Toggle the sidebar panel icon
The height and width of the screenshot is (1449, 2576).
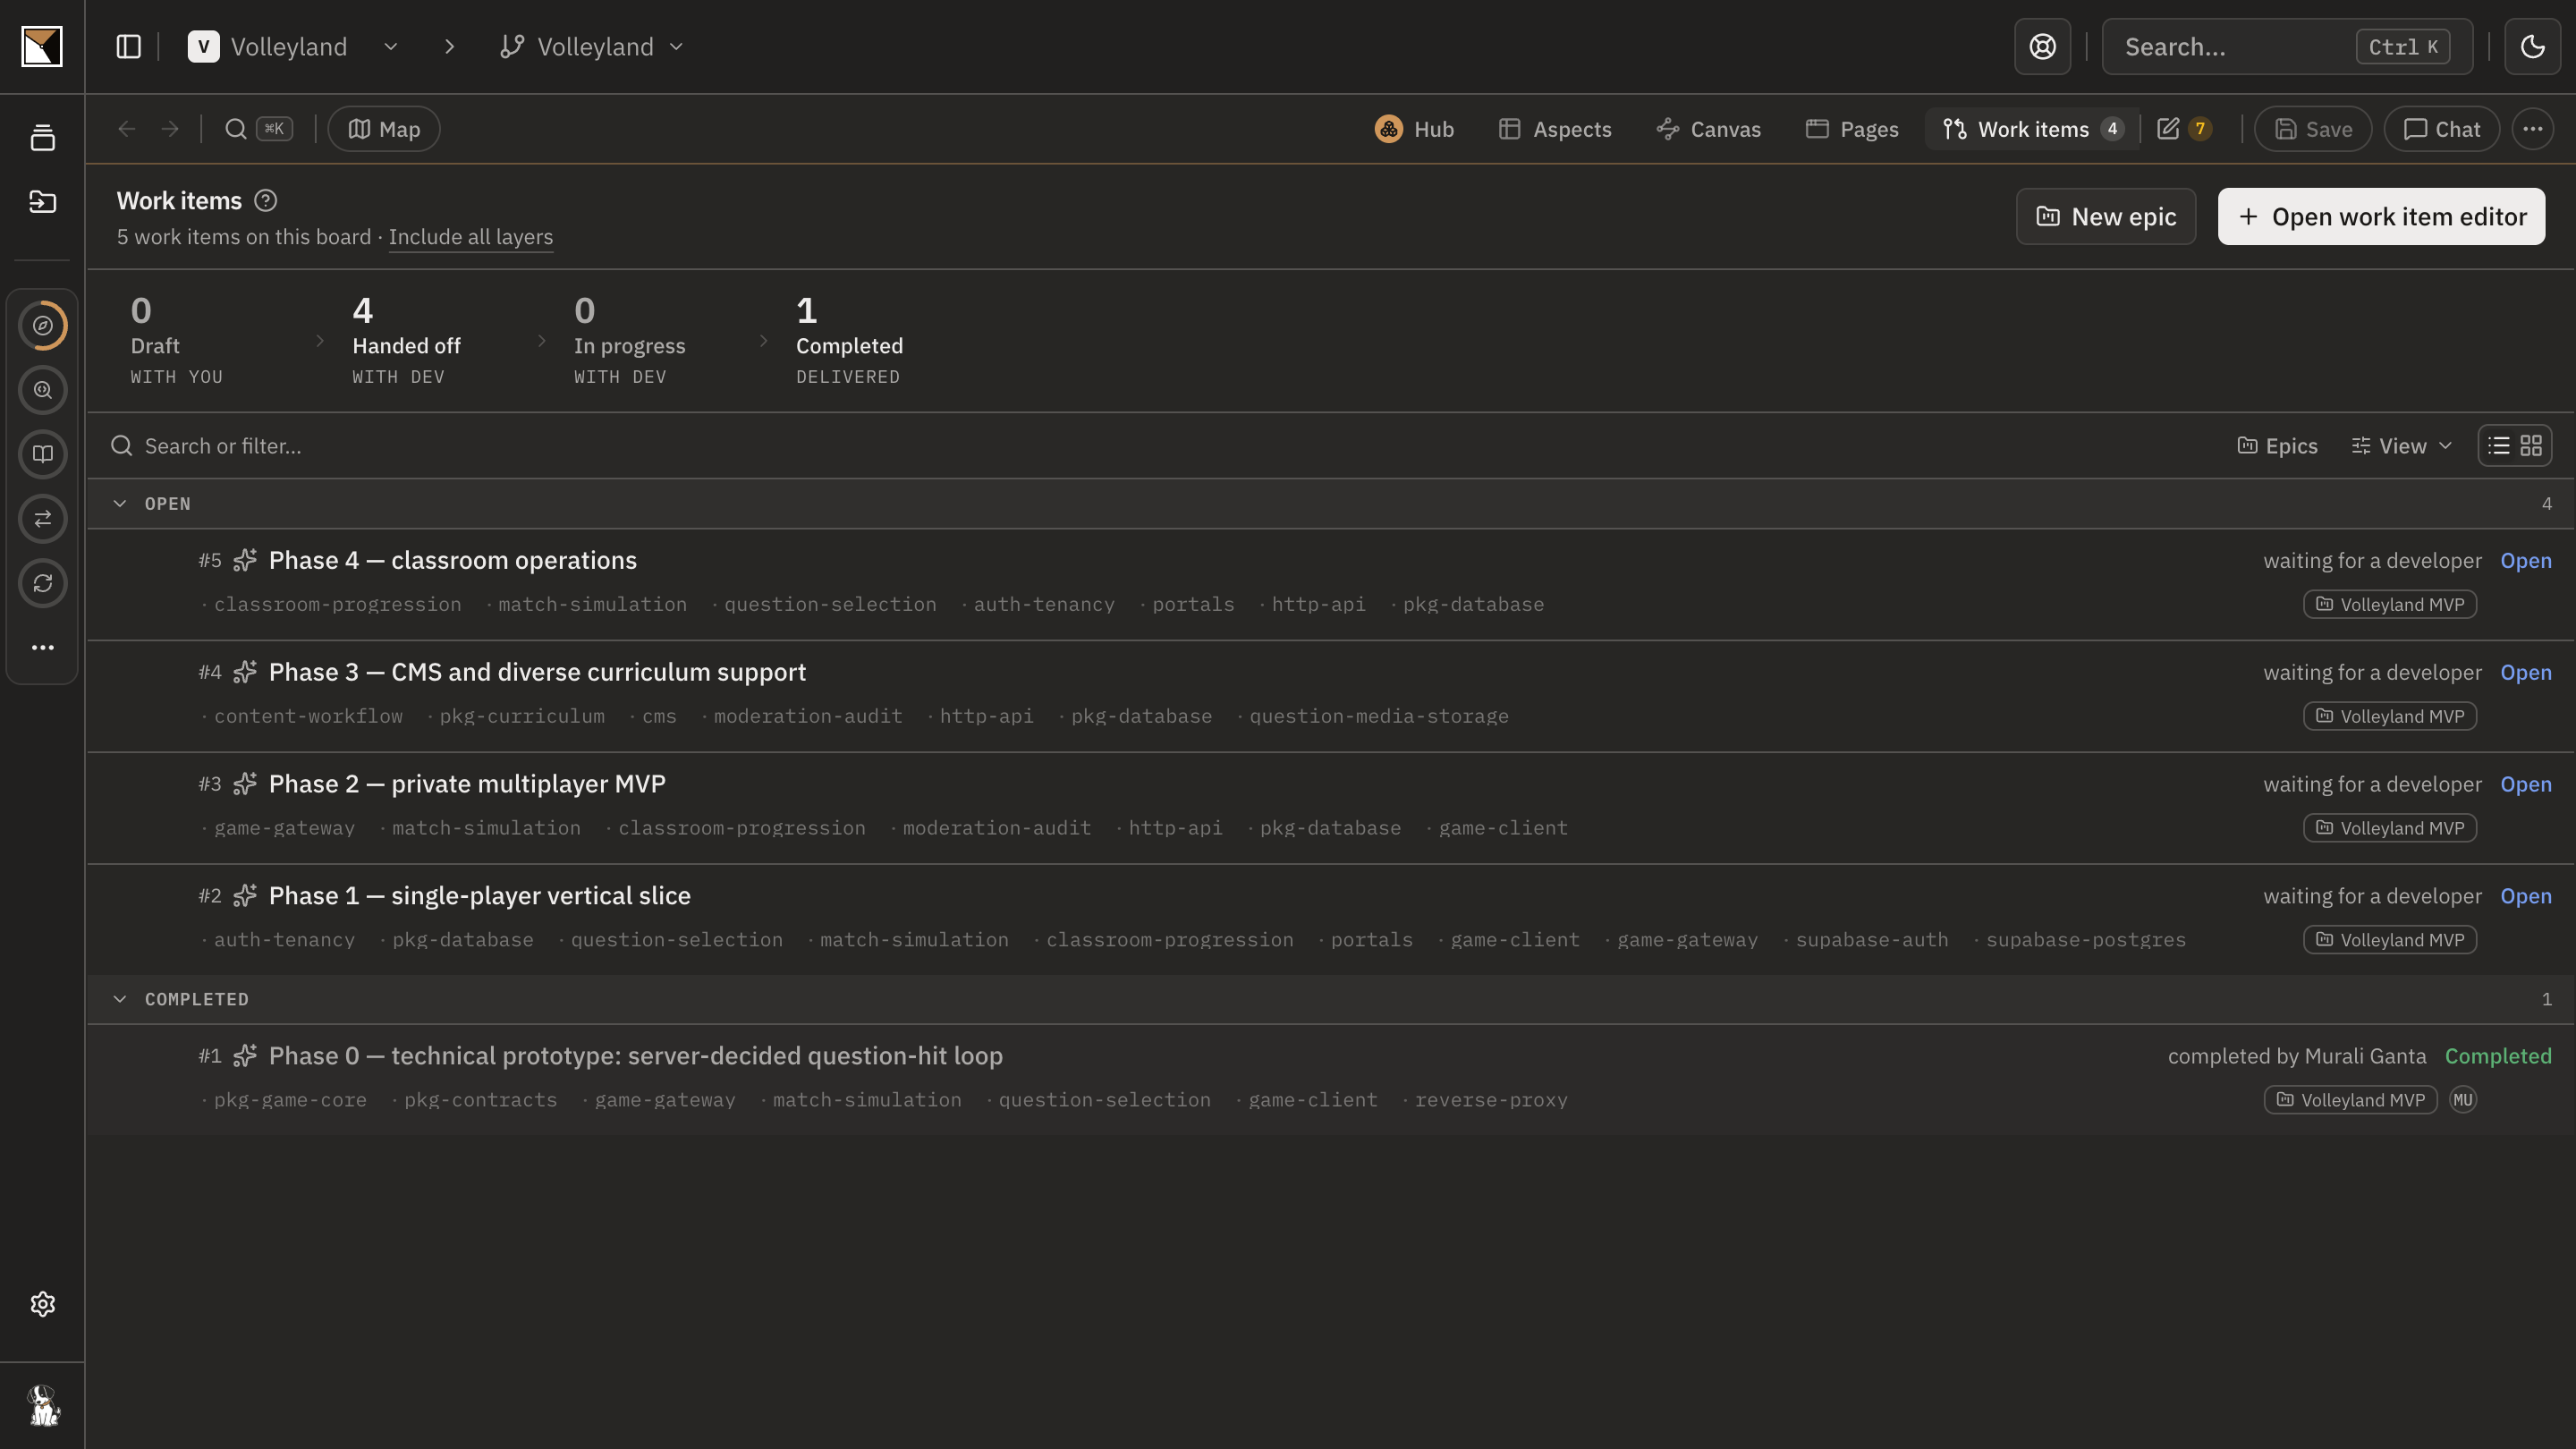click(x=129, y=47)
